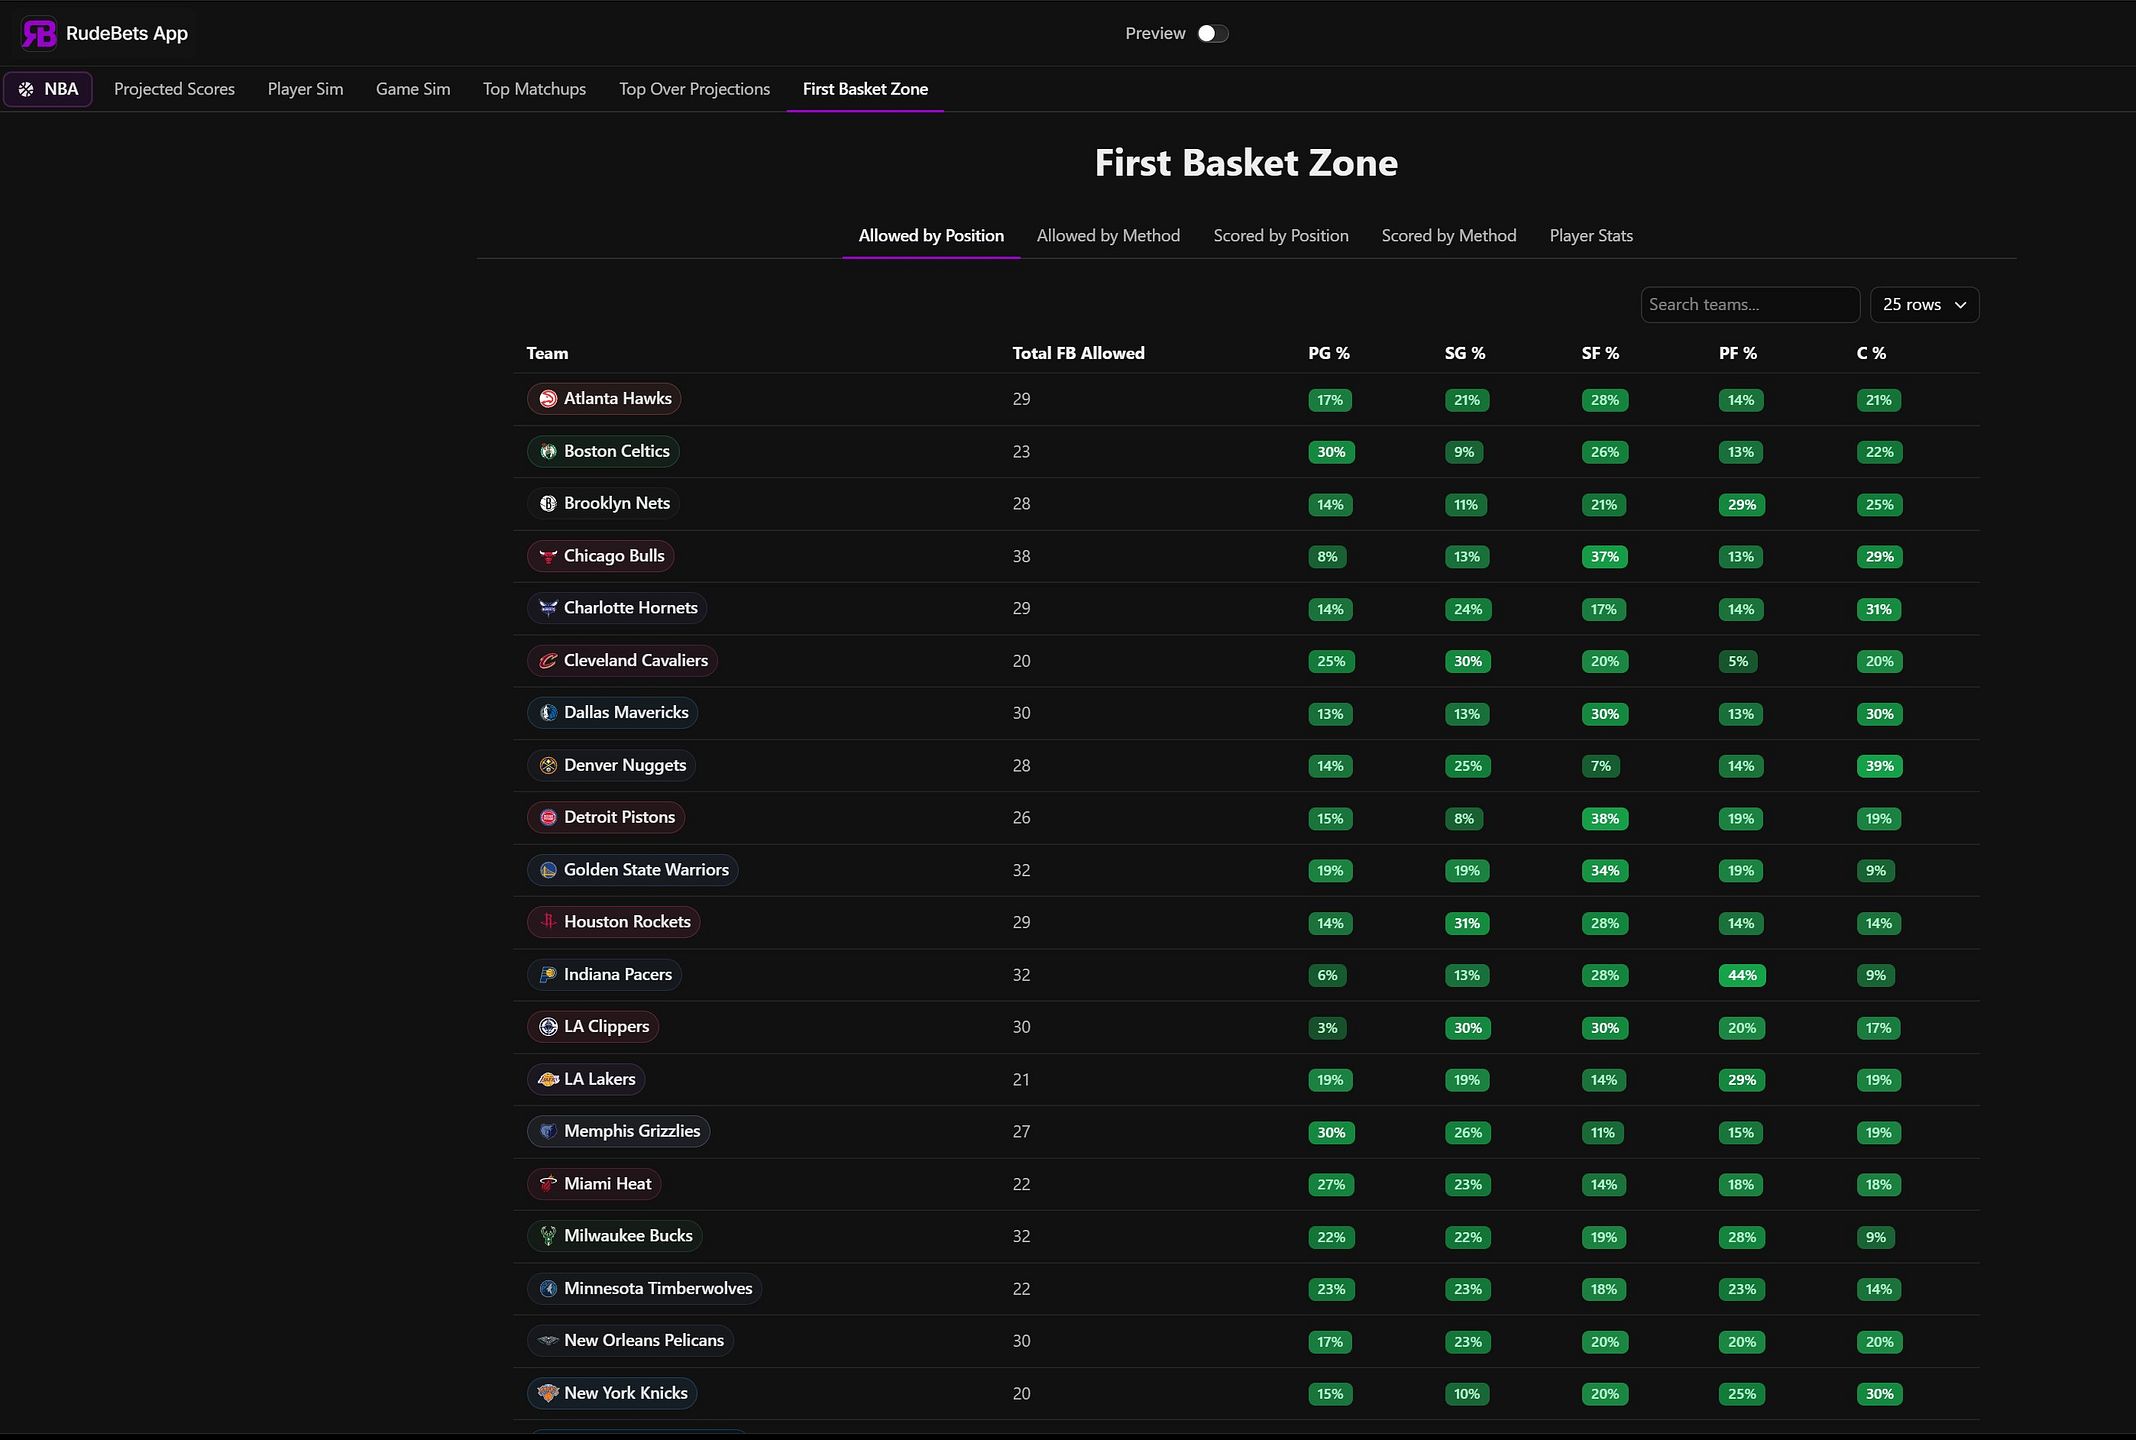Click the Memphis Grizzlies team logo
This screenshot has height=1440, width=2136.
(x=548, y=1131)
